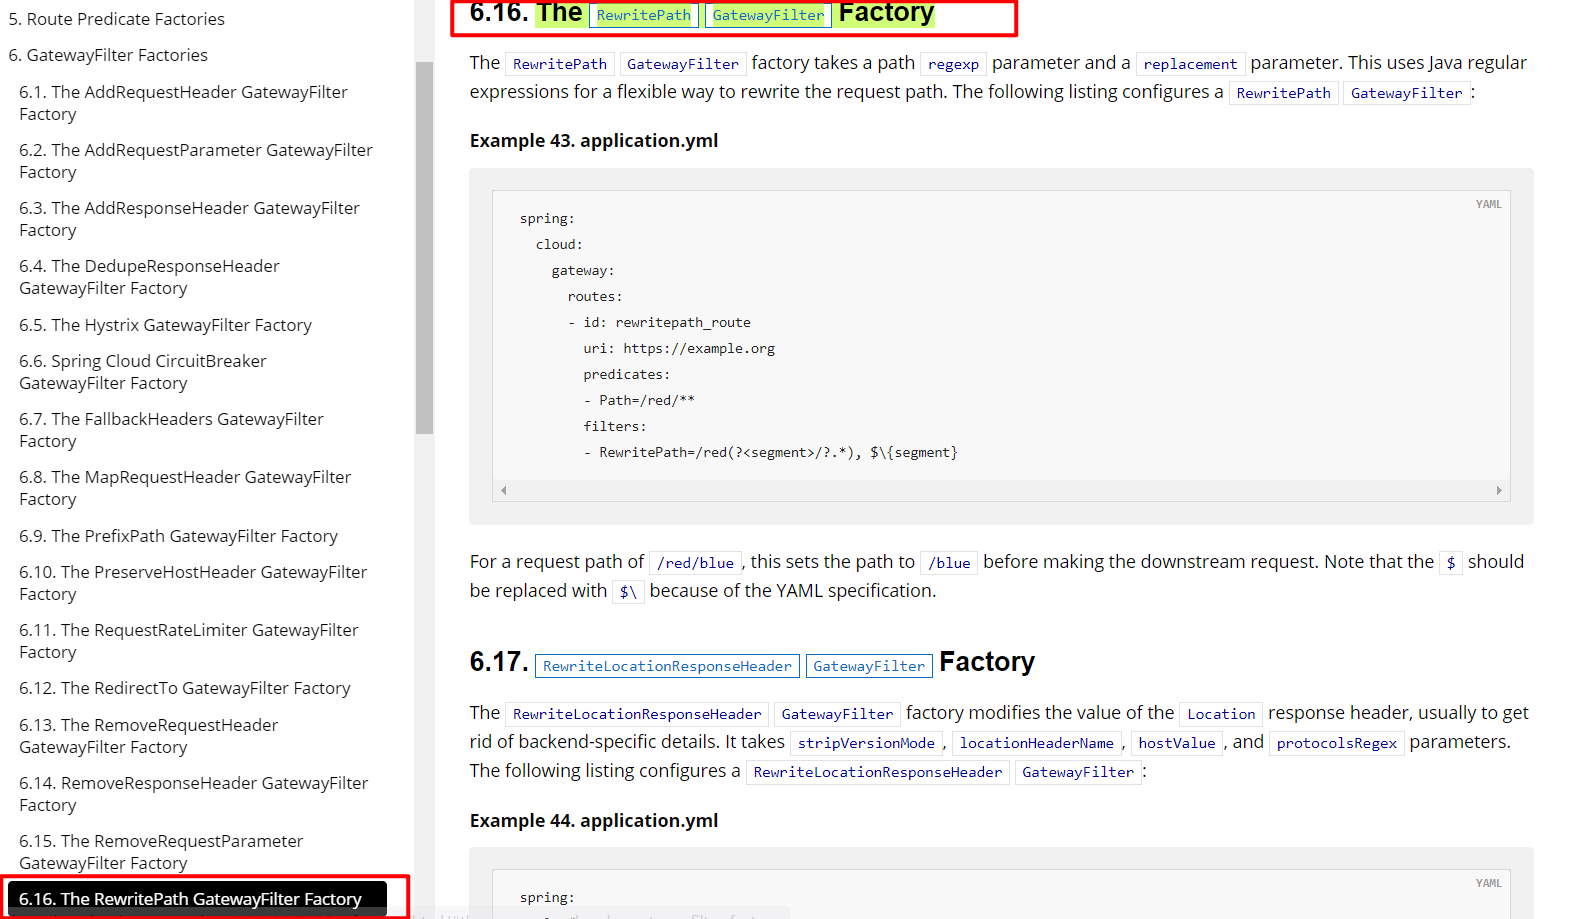Go to 6.3 AddResponseHeader GatewayFilter Factory
This screenshot has width=1583, height=919.
tap(189, 219)
